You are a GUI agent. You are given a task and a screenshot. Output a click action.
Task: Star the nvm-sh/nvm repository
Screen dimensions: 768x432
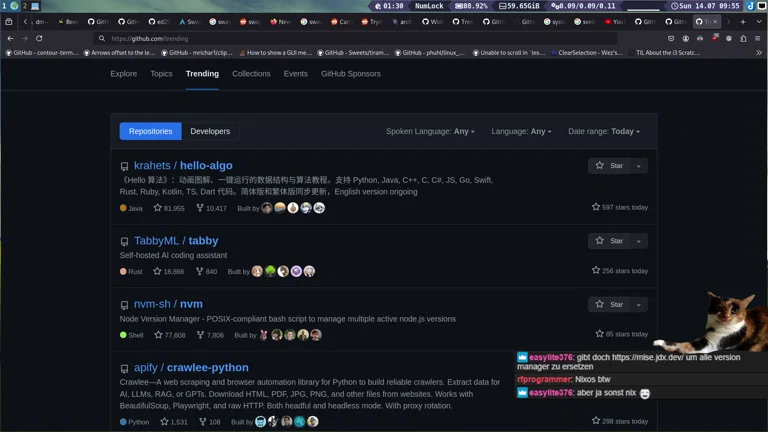pos(610,304)
